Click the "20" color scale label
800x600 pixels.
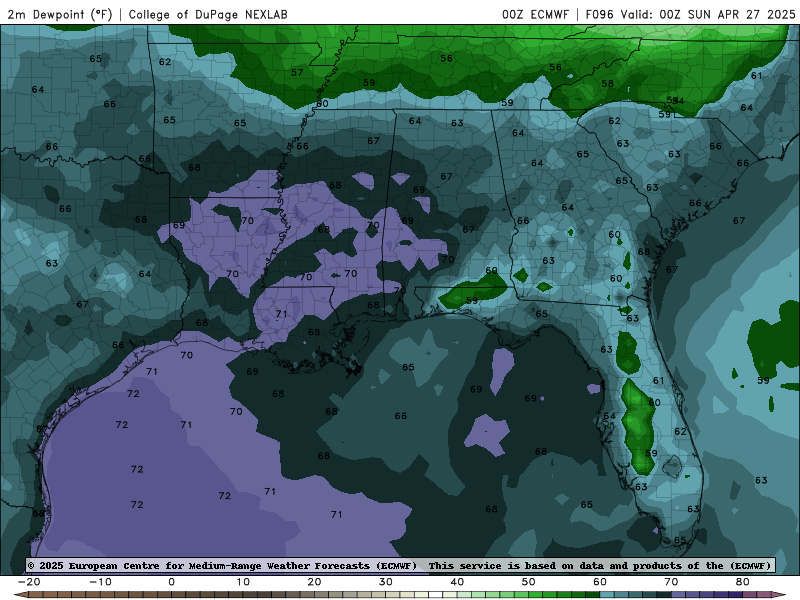(314, 582)
